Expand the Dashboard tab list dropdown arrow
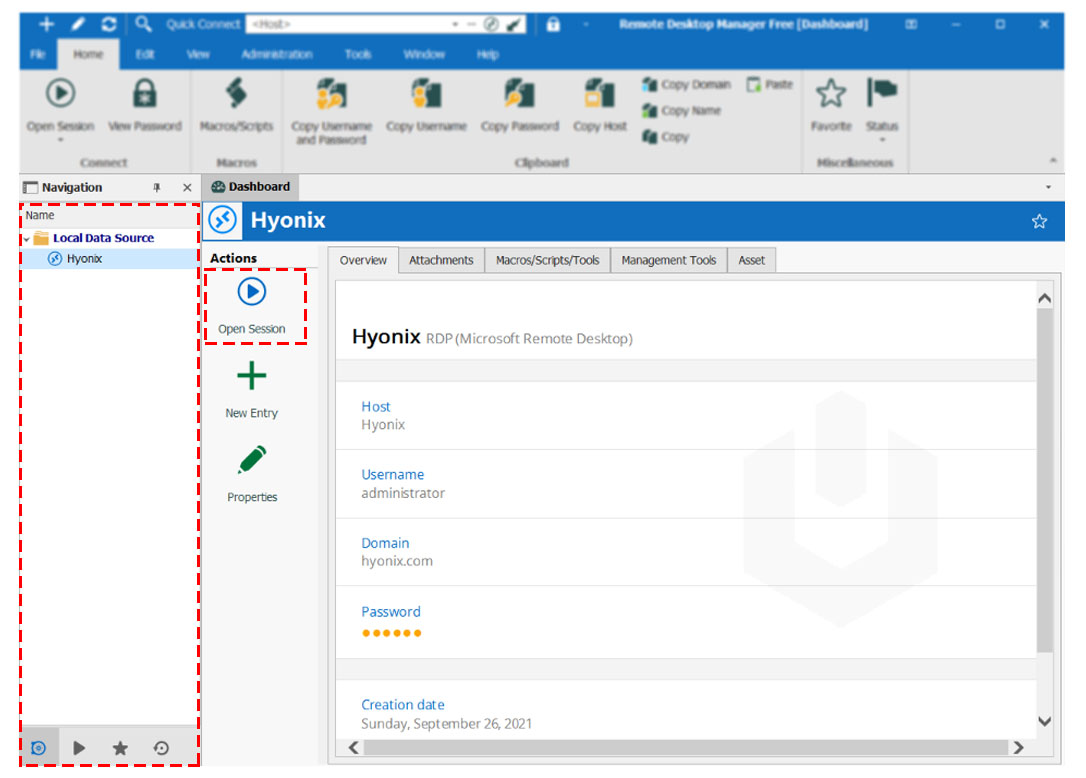Viewport: 1086px width, 778px height. 1048,187
